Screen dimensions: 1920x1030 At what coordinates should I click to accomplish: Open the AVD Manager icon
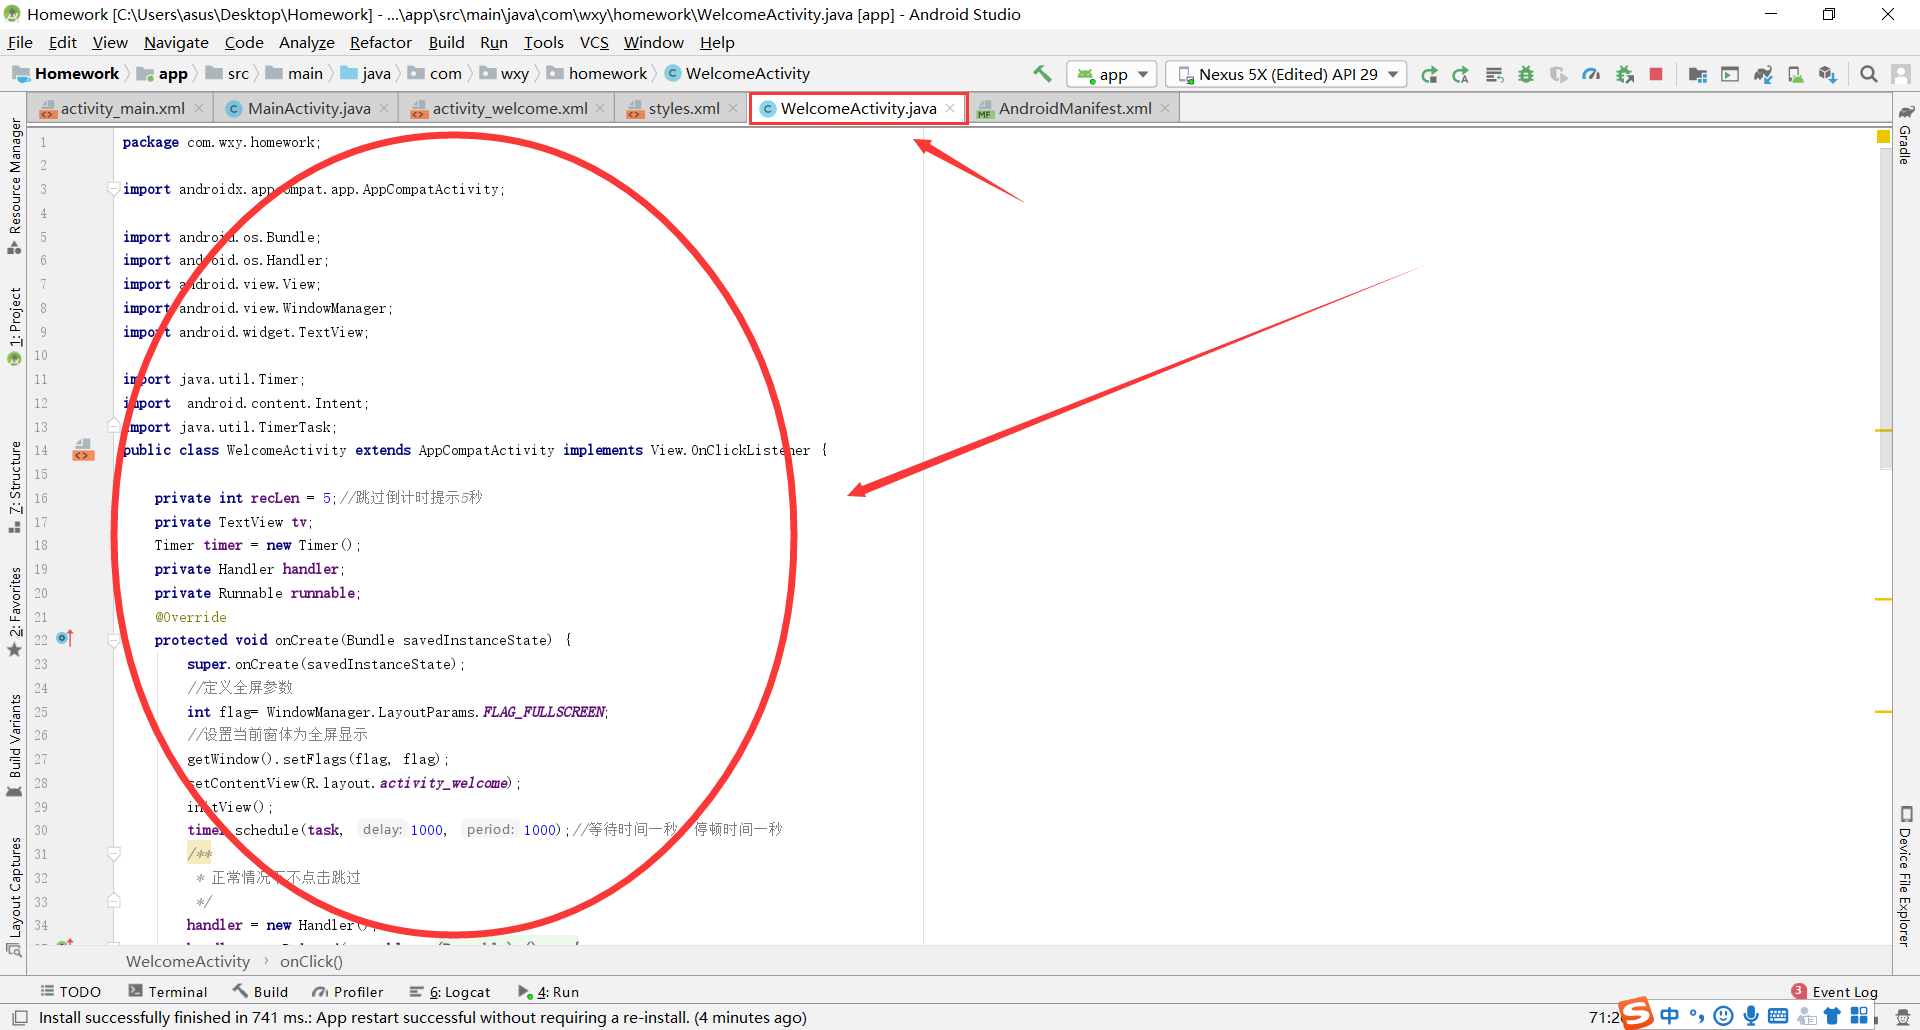1795,74
